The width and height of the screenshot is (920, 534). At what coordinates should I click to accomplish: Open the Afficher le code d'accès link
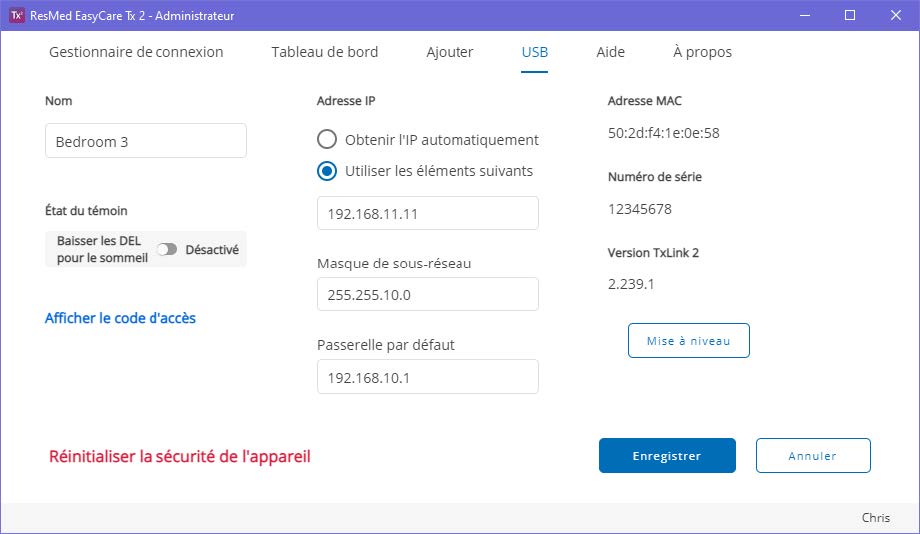(x=120, y=318)
